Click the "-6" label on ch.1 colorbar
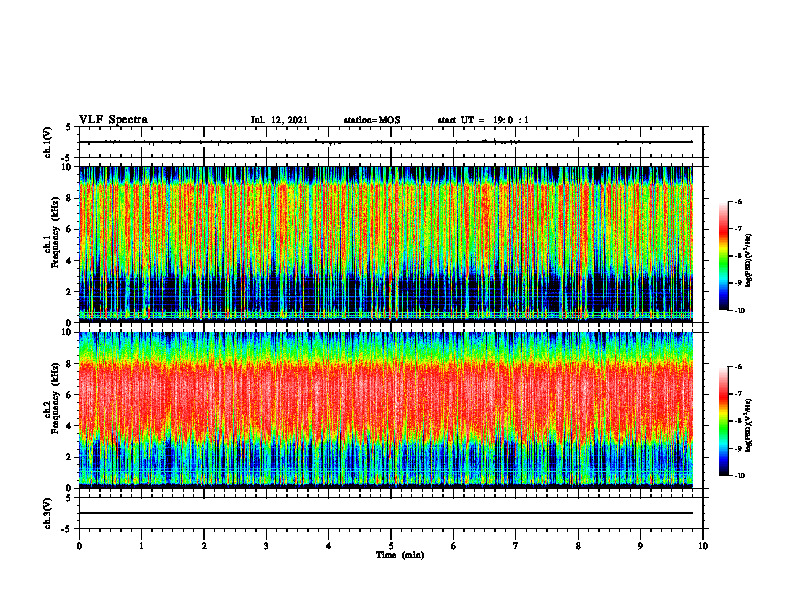Screen dimensions: 792x612 738,202
